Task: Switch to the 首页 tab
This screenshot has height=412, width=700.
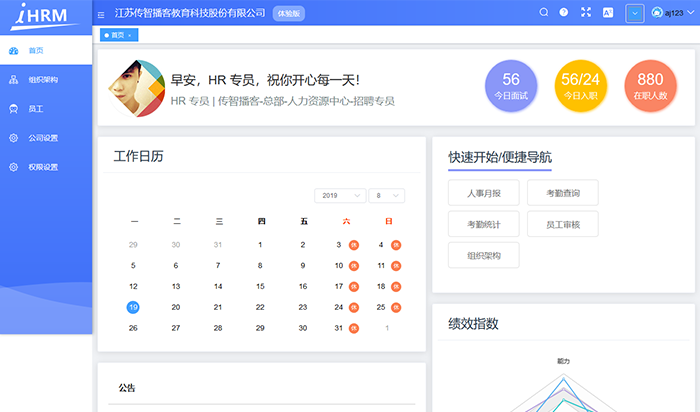Action: click(x=116, y=35)
